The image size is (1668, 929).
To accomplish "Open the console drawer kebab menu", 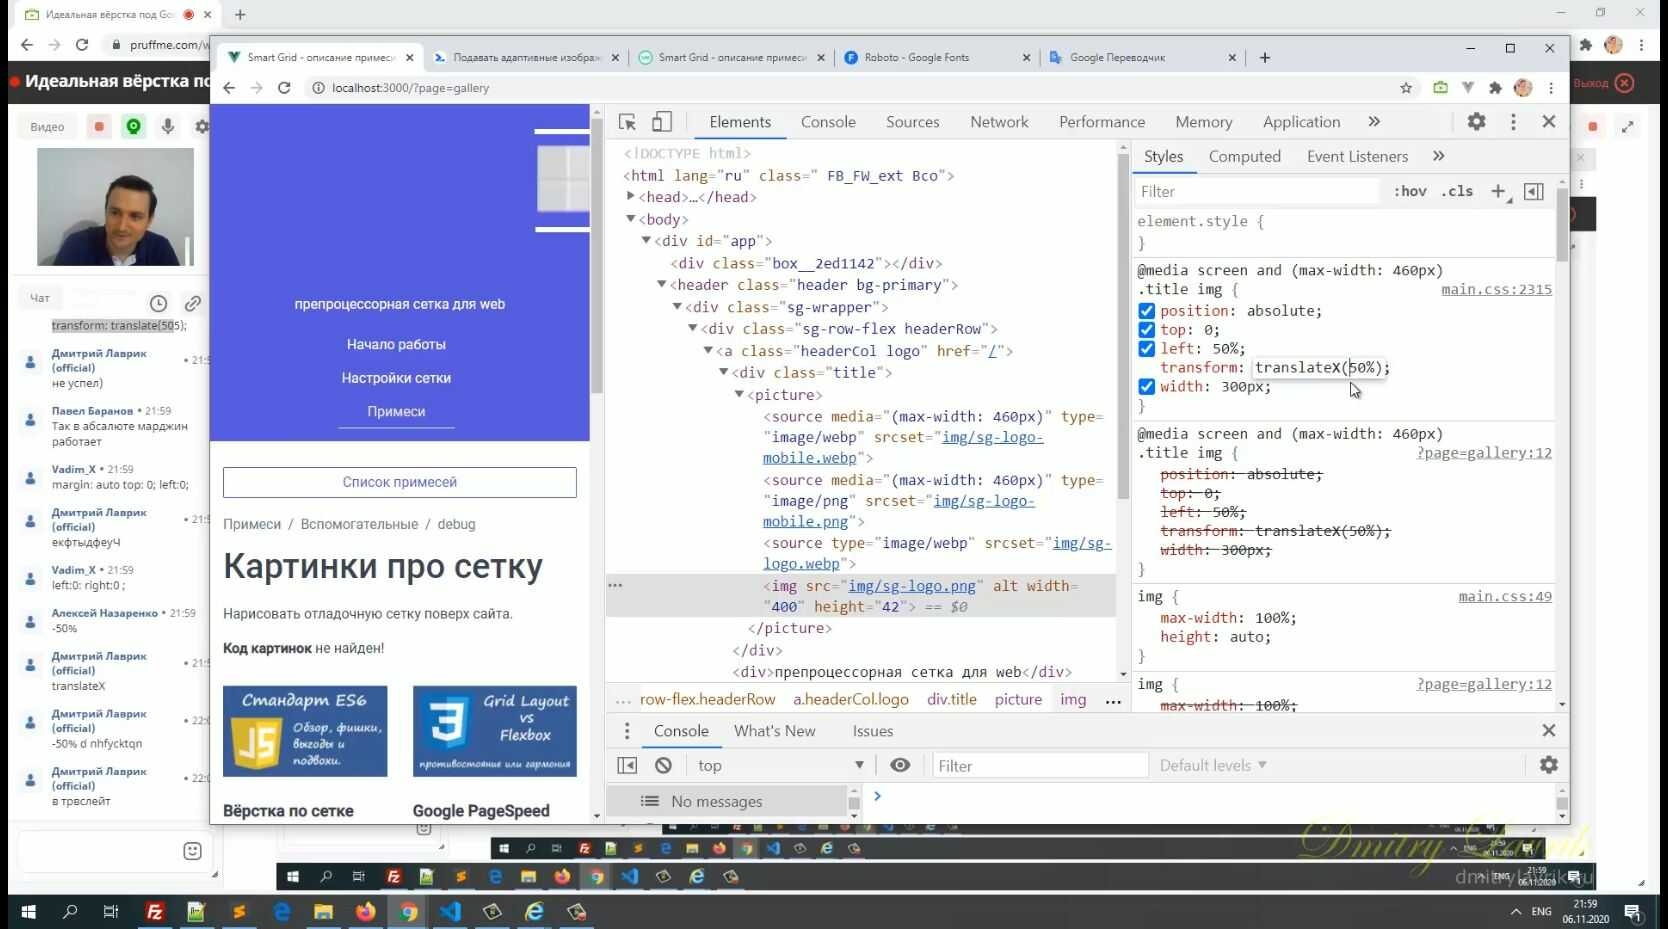I will tap(627, 731).
